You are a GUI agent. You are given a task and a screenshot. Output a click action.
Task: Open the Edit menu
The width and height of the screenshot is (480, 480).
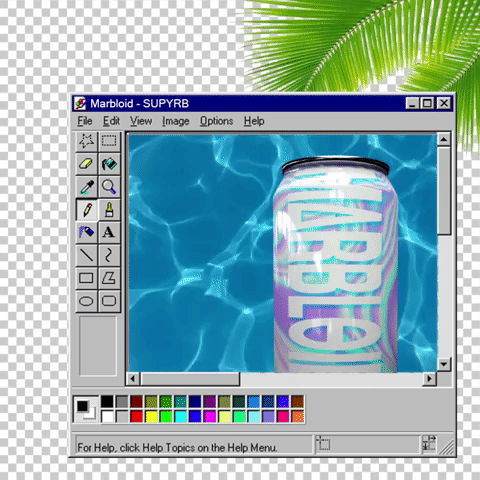coord(111,121)
